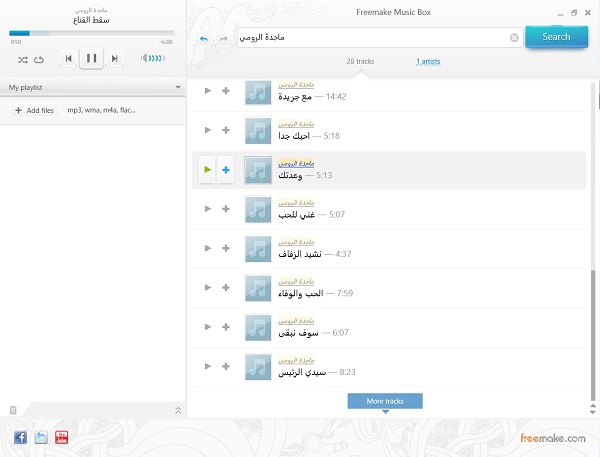Collapse playlist panel with double chevron

click(178, 411)
